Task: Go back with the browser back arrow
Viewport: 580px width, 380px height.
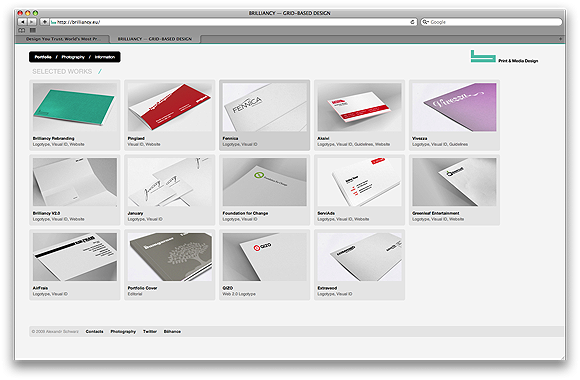Action: (23, 22)
